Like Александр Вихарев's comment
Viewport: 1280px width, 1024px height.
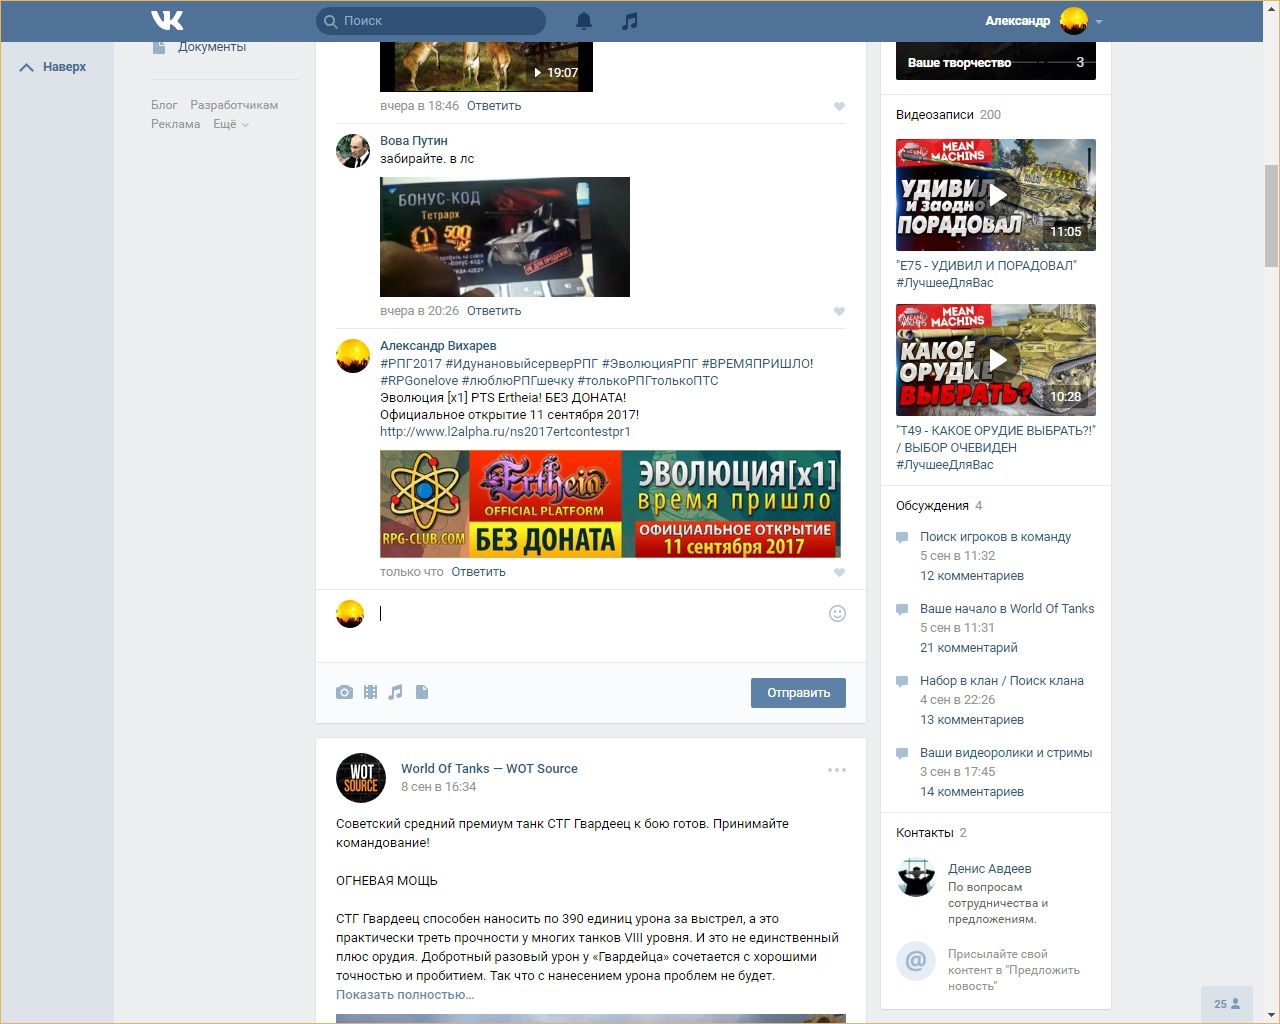[839, 572]
